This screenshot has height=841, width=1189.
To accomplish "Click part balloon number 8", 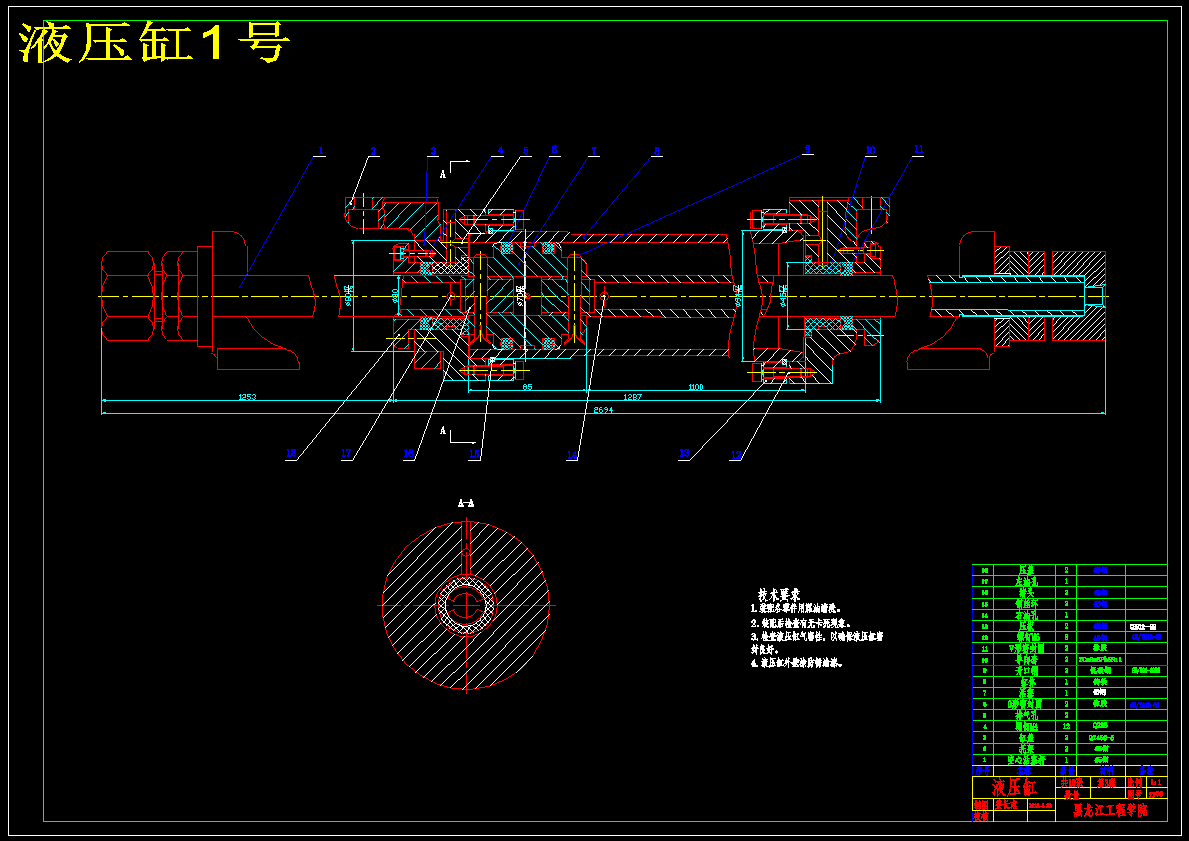I will coord(657,151).
